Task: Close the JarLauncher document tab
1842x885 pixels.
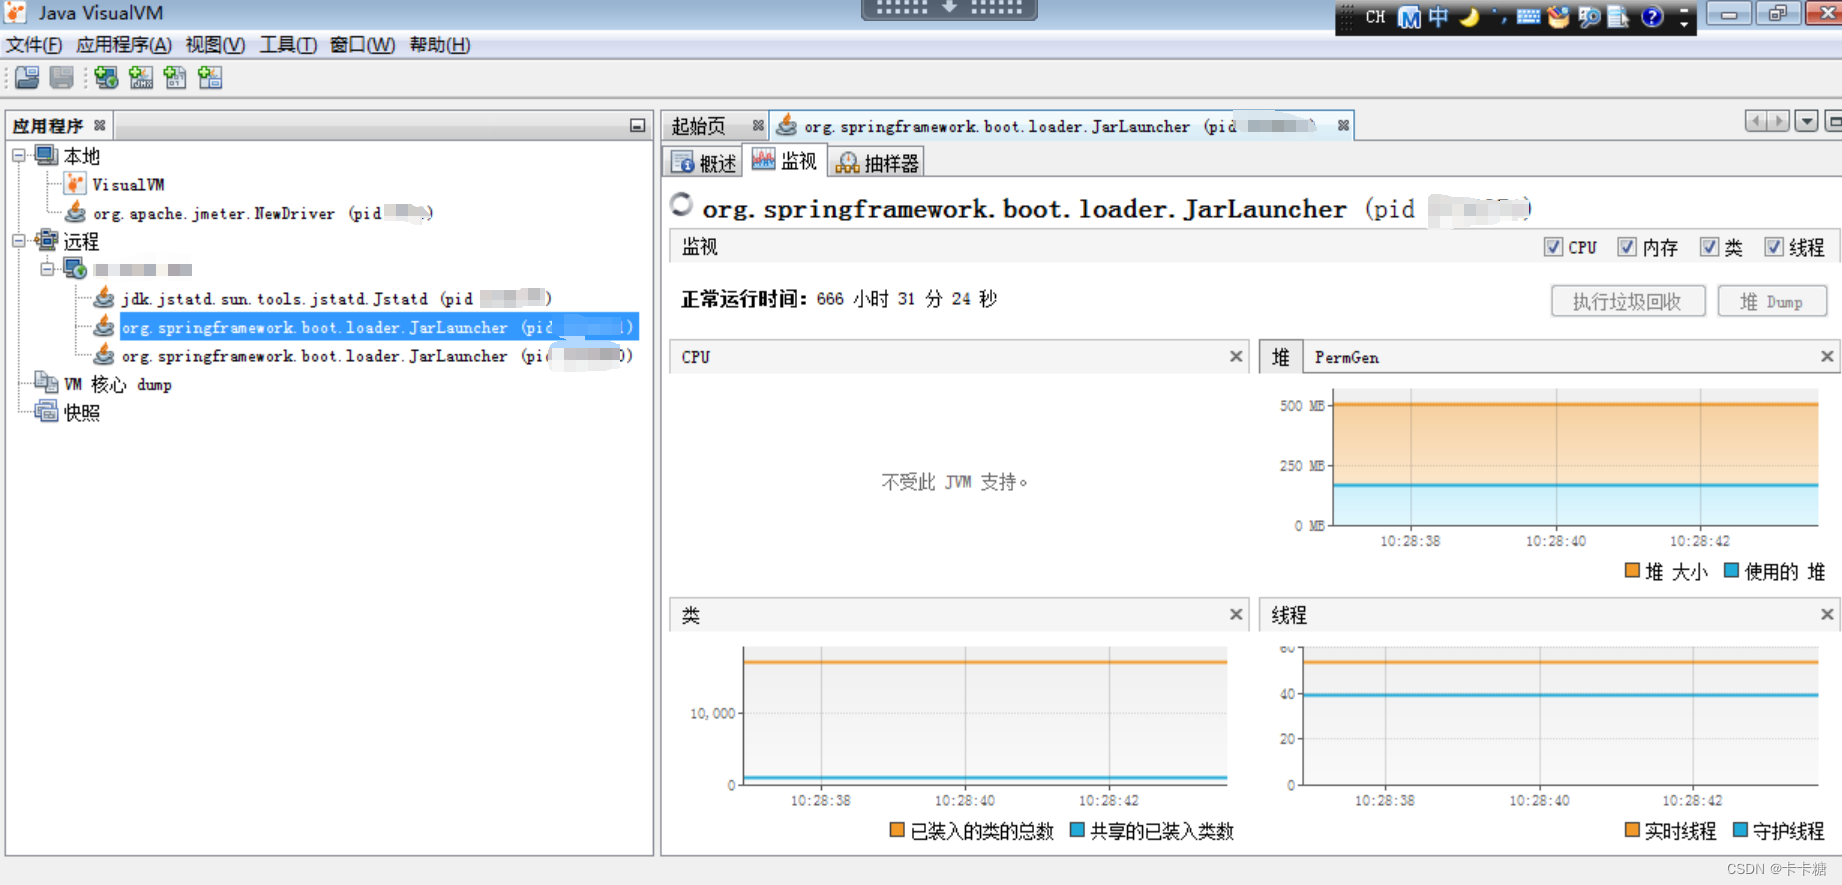Action: click(1343, 125)
